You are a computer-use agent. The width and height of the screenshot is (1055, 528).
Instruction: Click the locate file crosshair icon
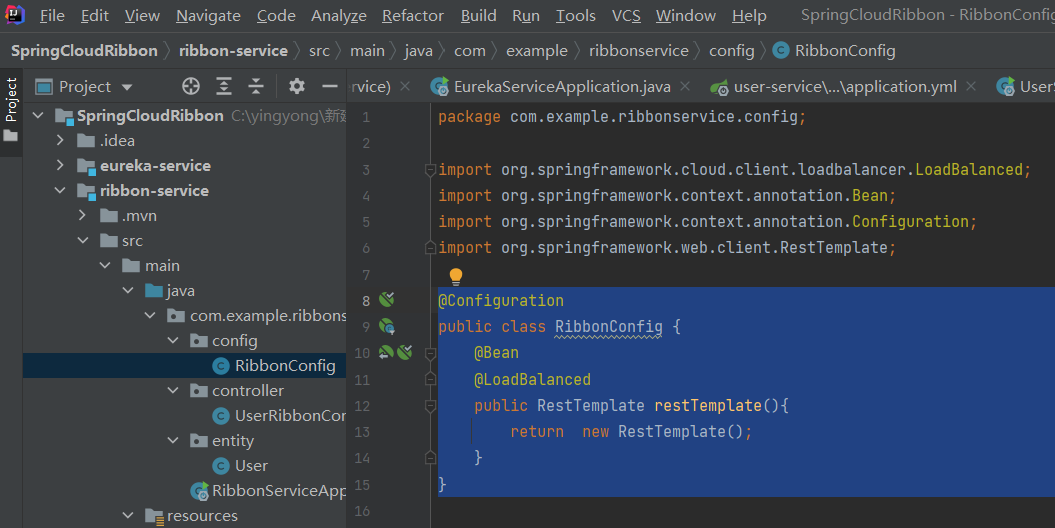pos(190,87)
